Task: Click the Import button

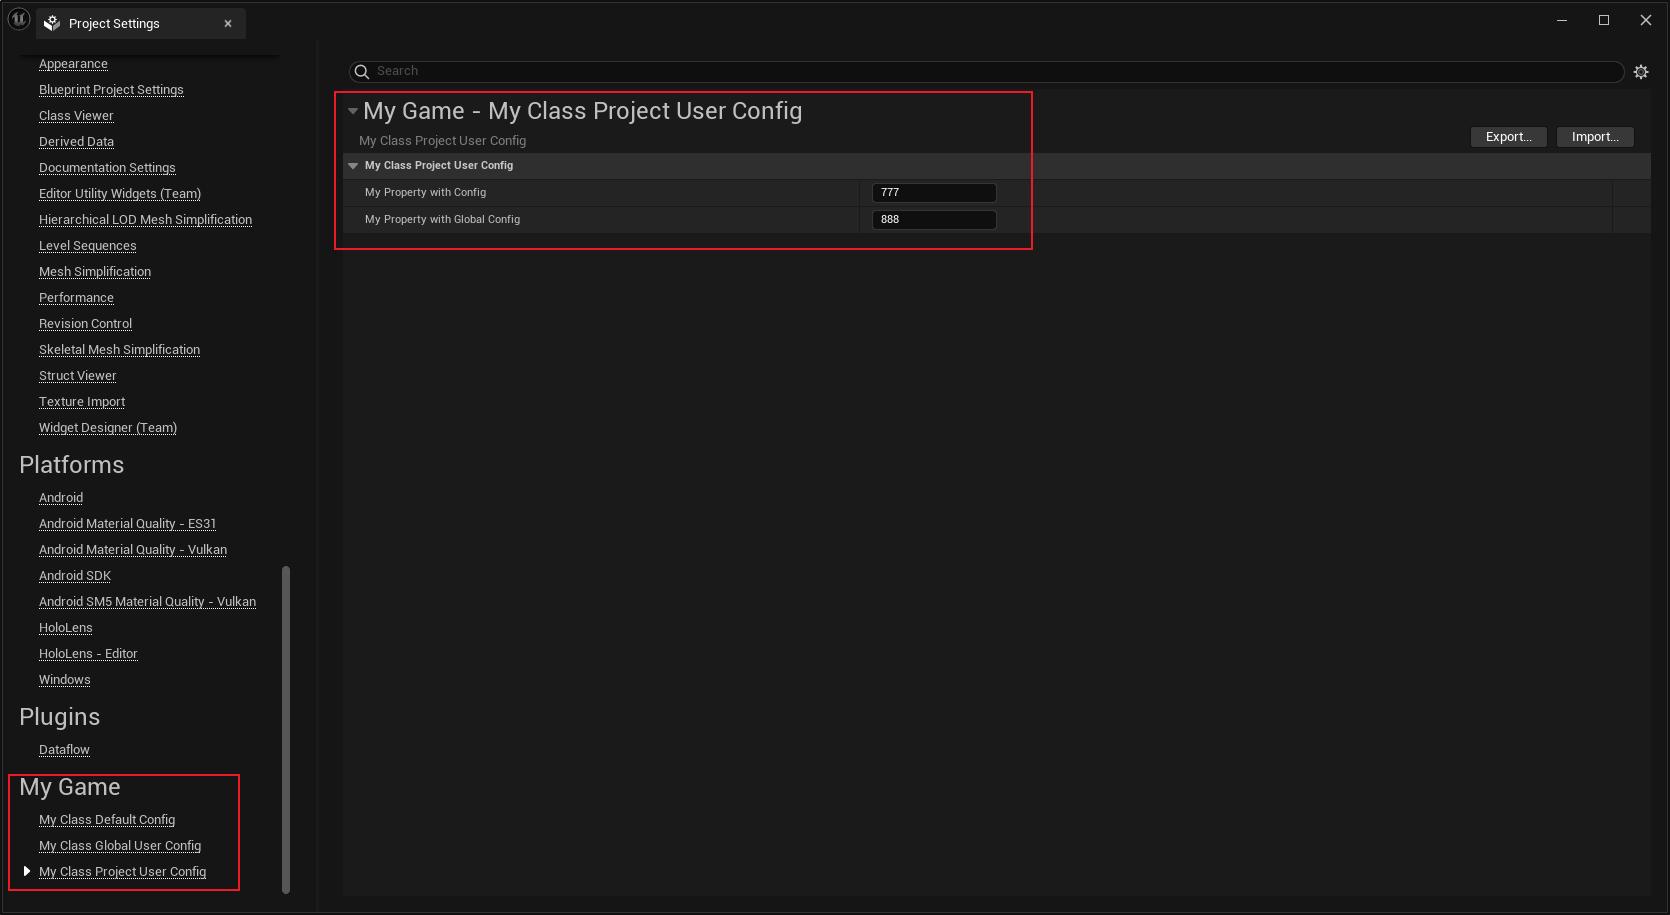Action: point(1594,137)
